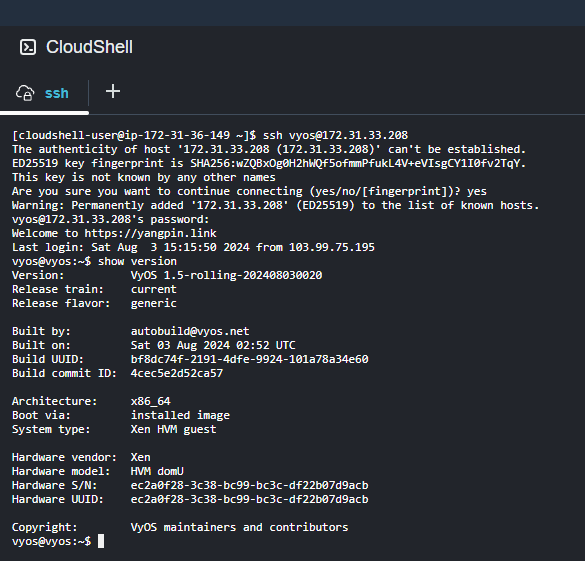Screen dimensions: 585x561
Task: Click the terminal cursor at the vyos prompt
Action: (x=101, y=541)
